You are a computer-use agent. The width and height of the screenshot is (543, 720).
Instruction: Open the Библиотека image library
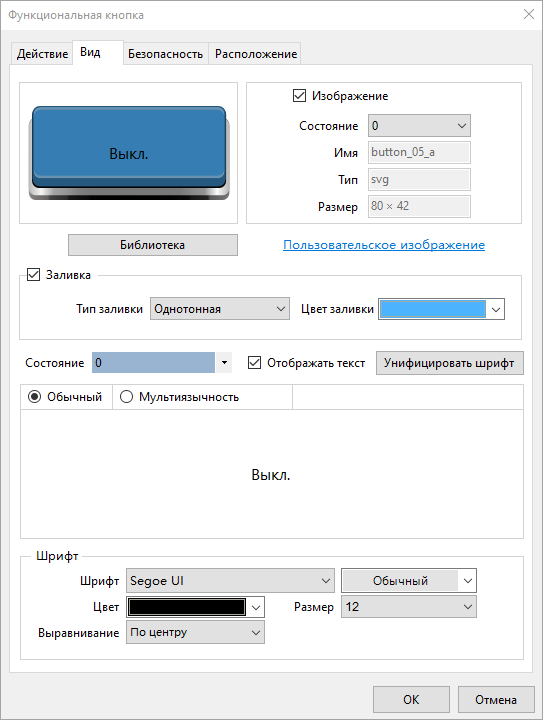click(153, 245)
